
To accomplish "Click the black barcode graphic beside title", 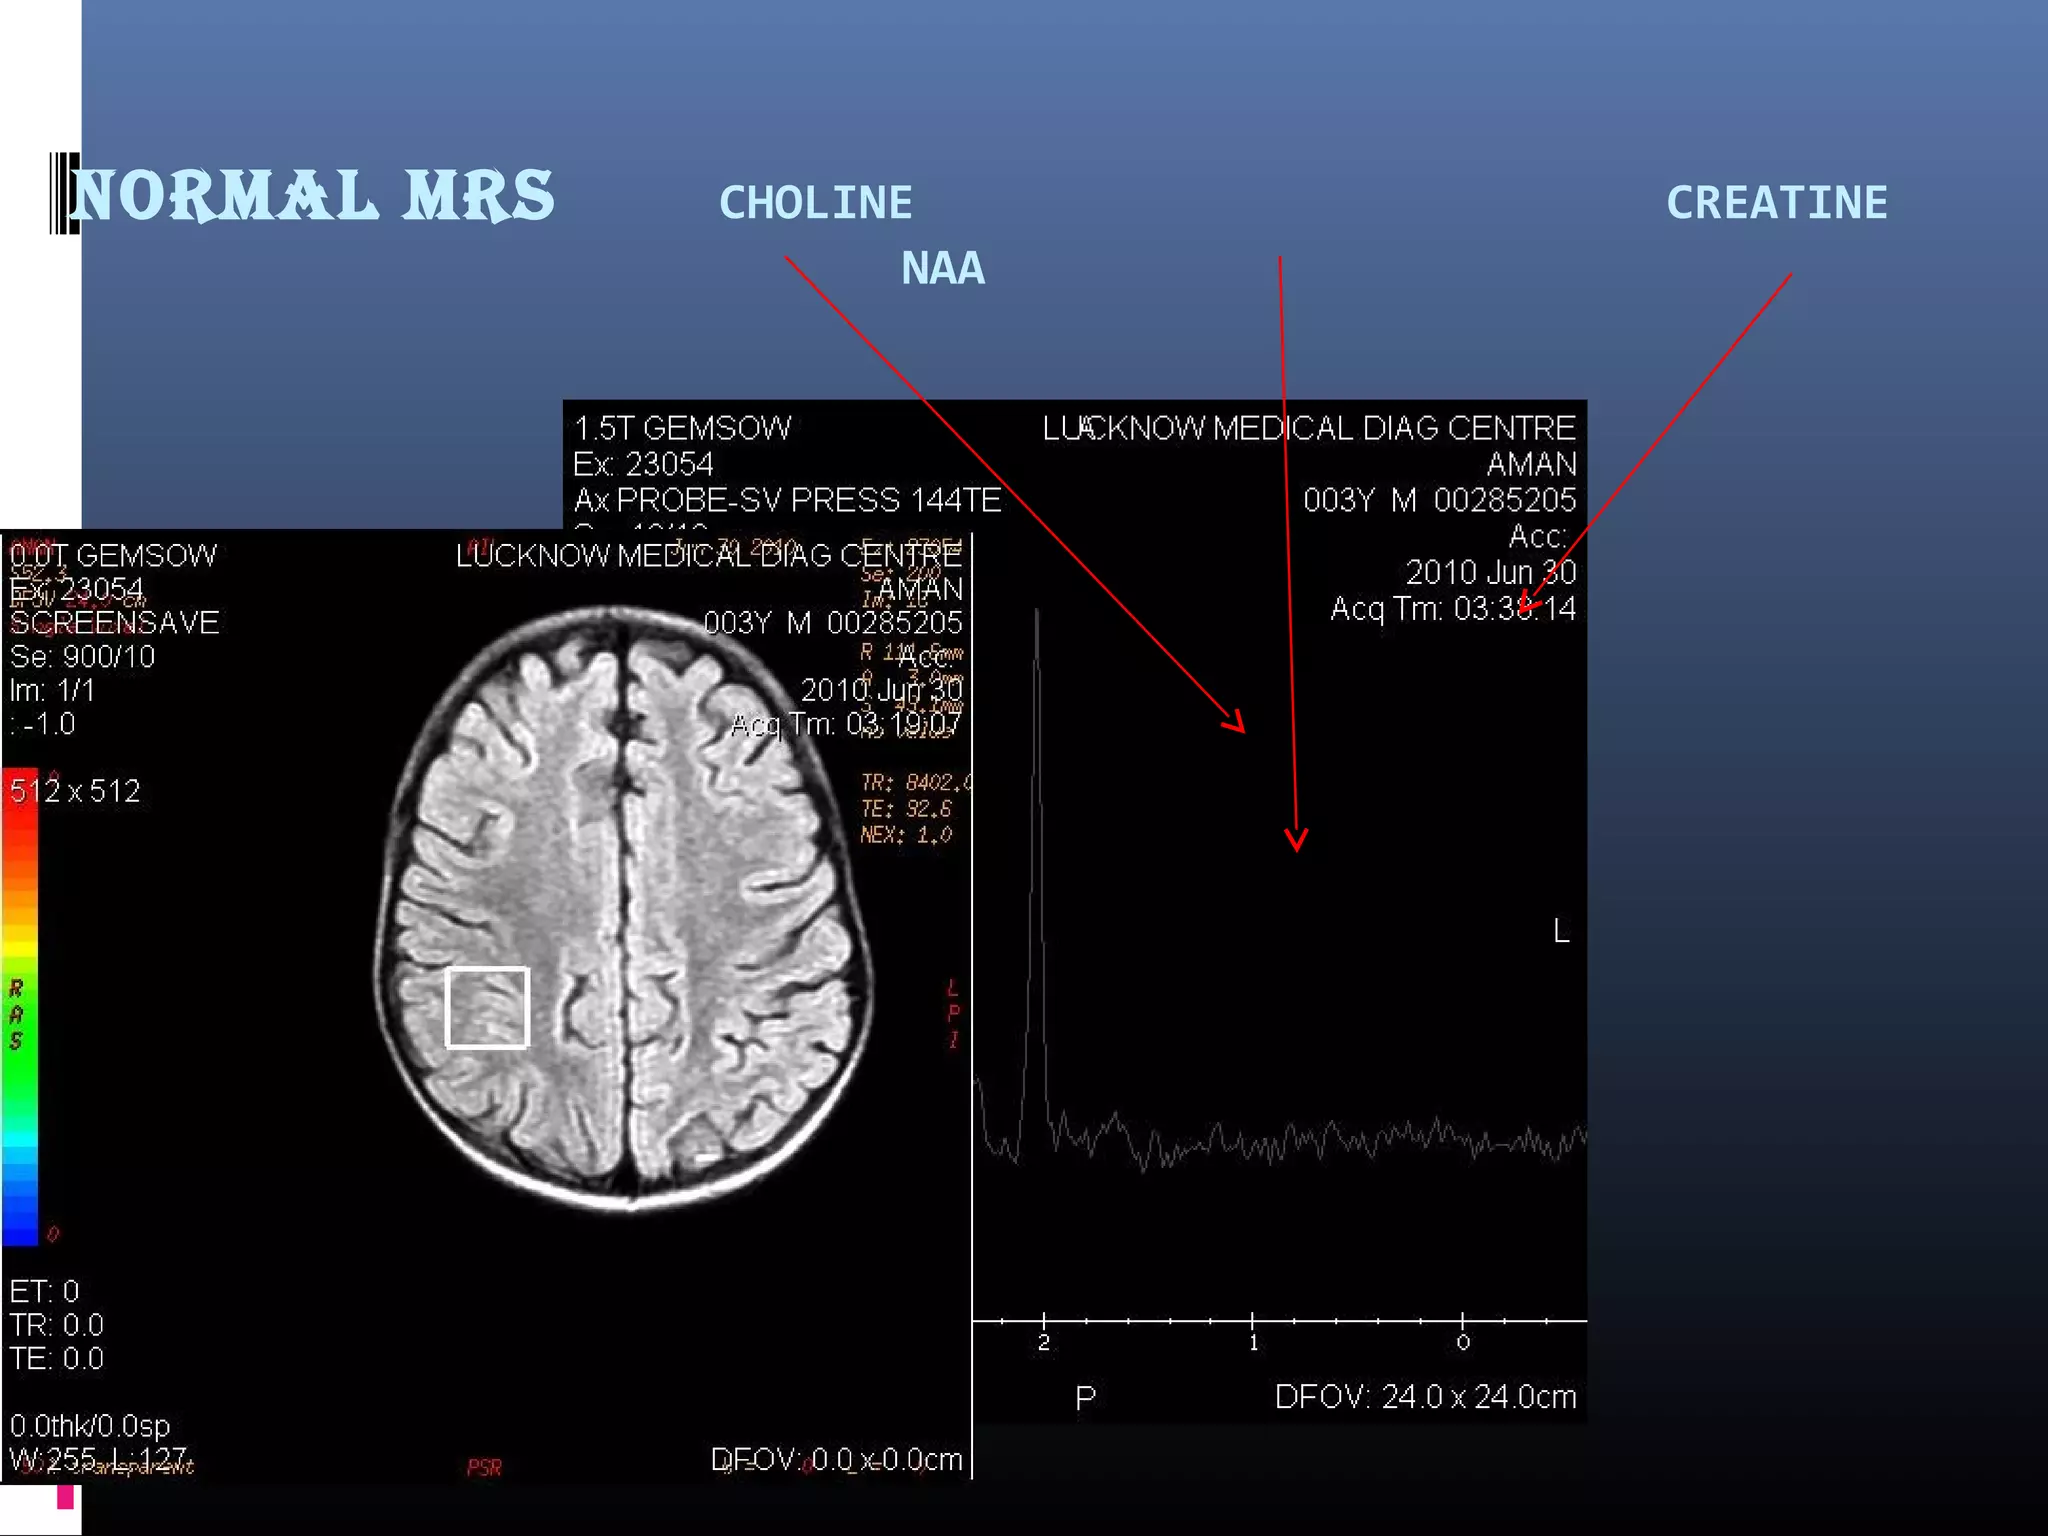I will 63,194.
